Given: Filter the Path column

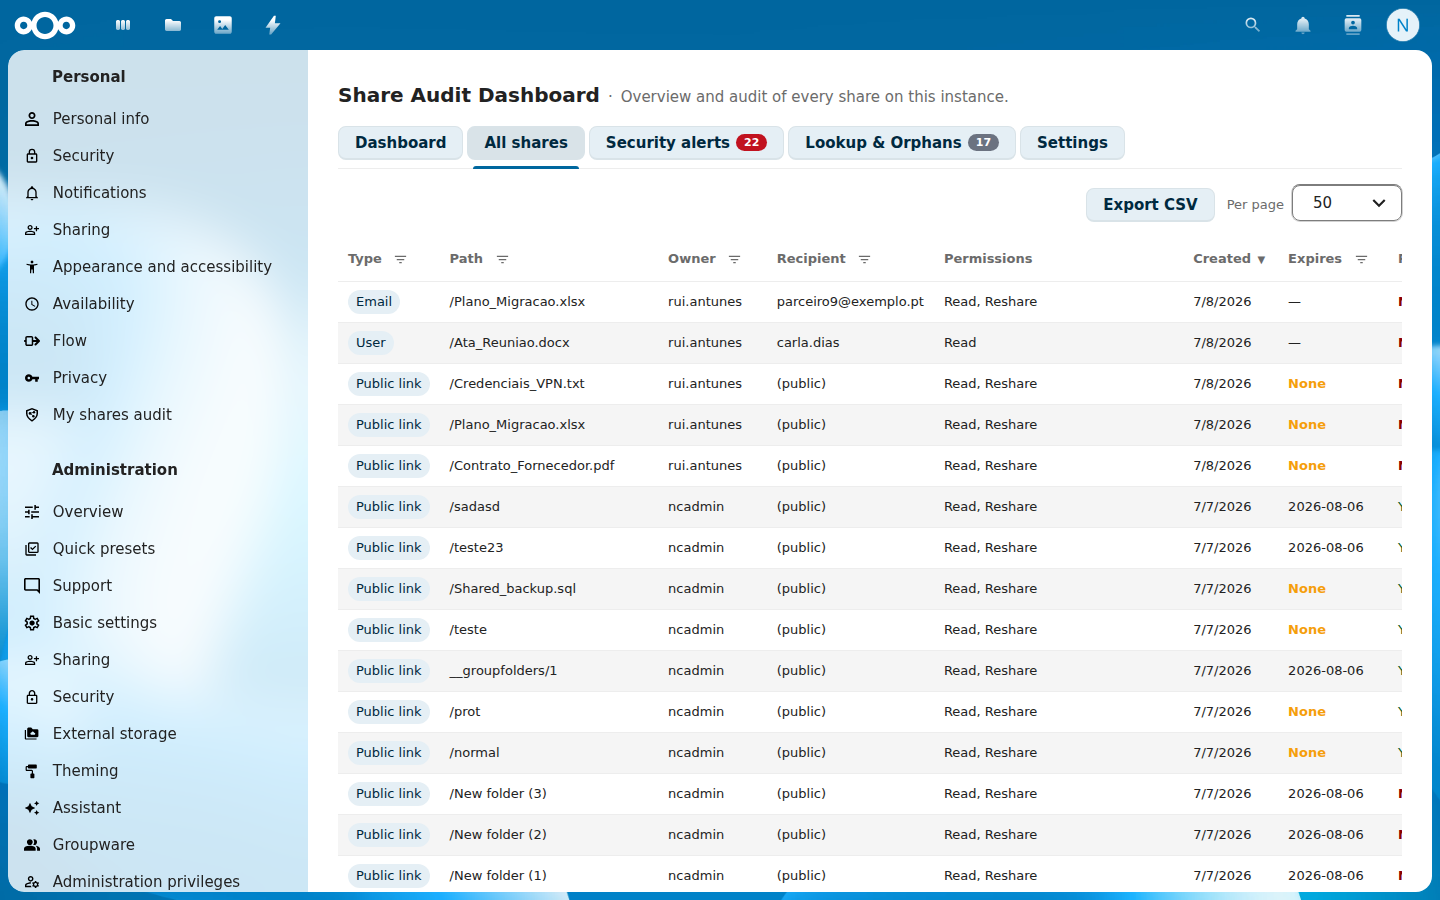Looking at the screenshot, I should [502, 259].
